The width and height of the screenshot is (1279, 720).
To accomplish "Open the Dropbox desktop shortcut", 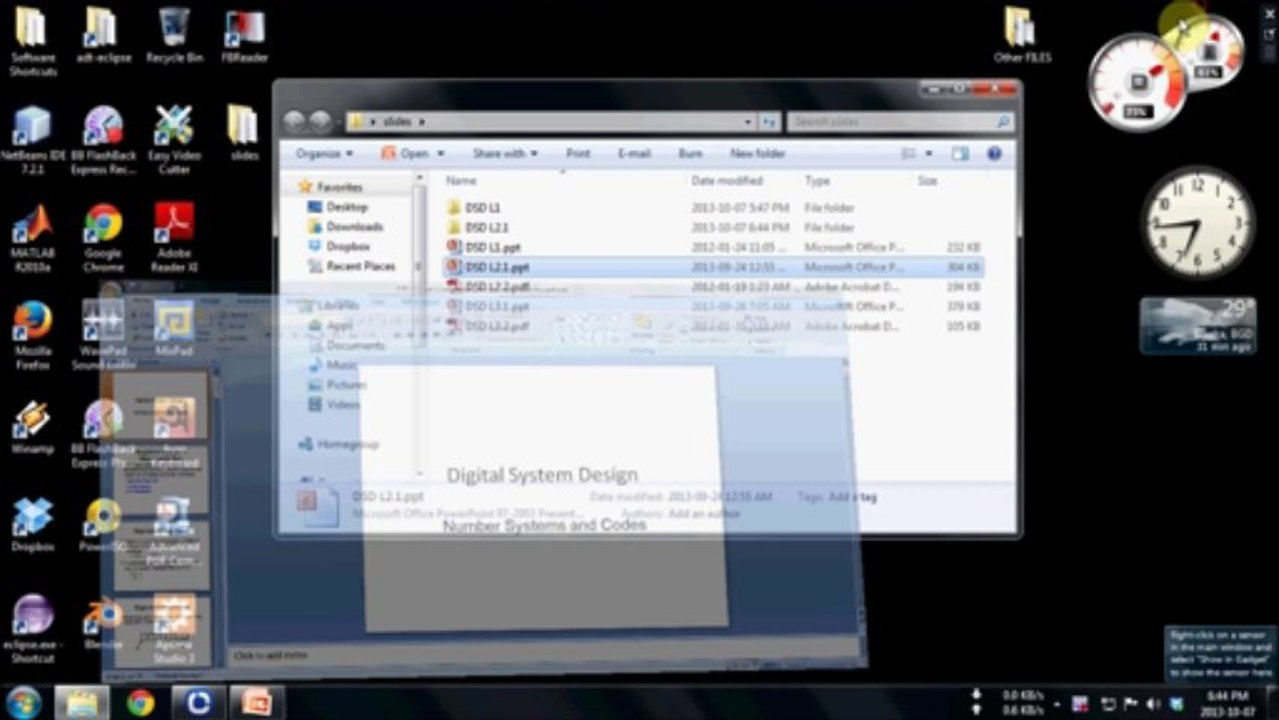I will pos(33,524).
